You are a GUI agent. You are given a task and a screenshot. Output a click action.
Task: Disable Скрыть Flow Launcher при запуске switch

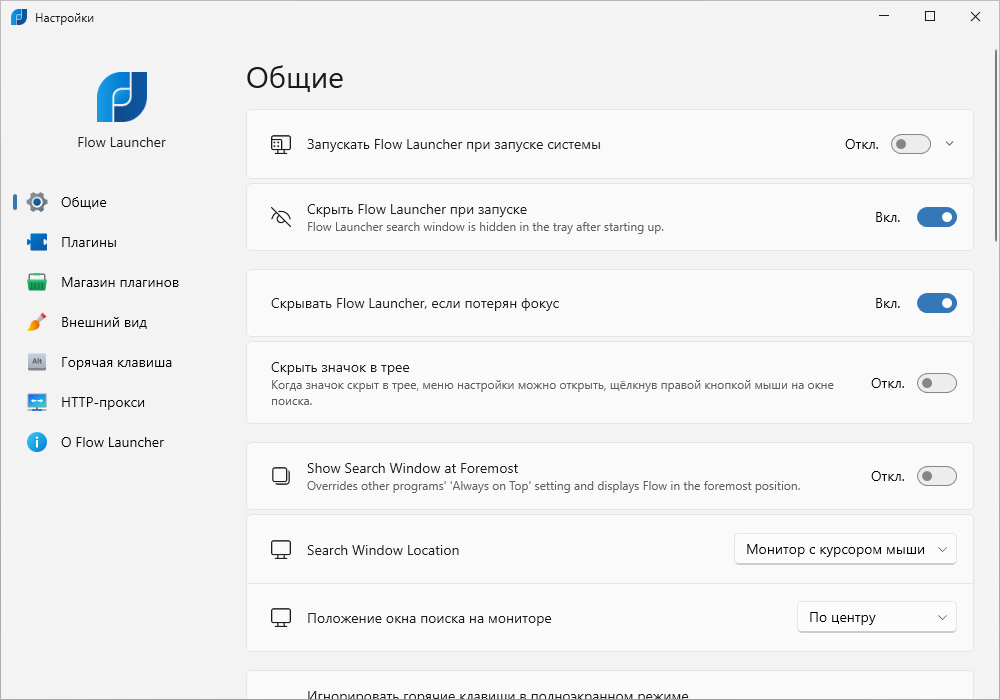pos(937,217)
